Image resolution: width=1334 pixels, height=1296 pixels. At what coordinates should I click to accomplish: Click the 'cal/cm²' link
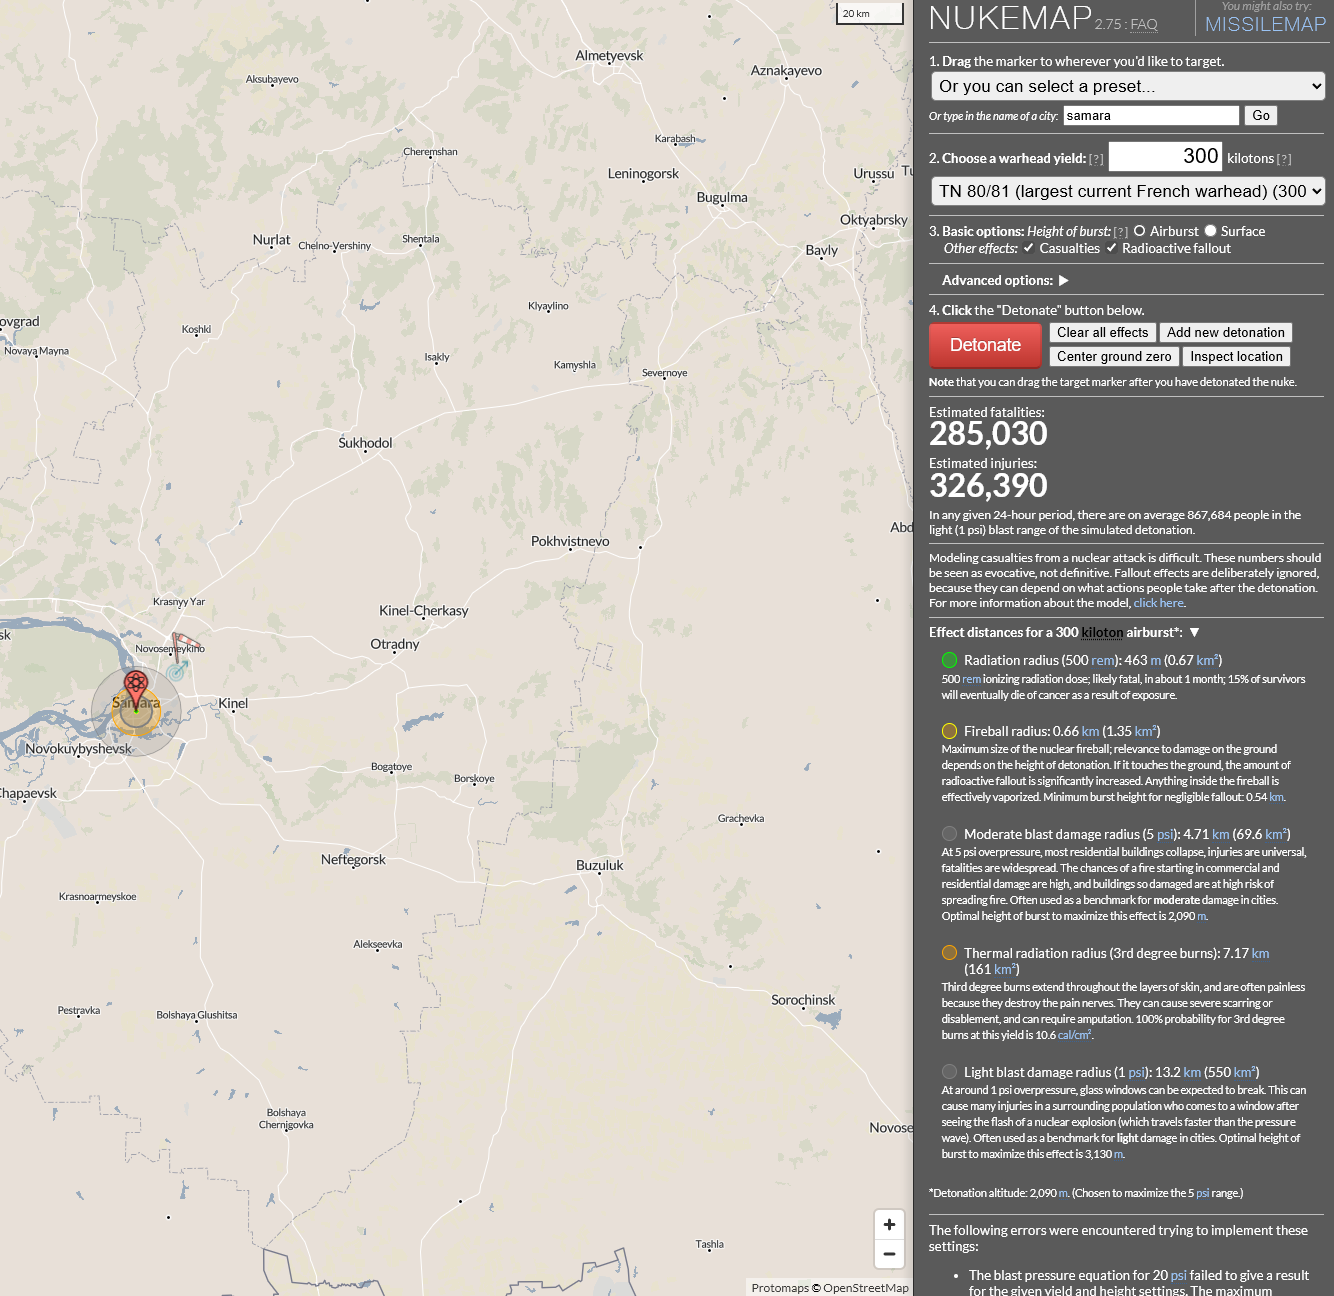tap(1074, 1035)
